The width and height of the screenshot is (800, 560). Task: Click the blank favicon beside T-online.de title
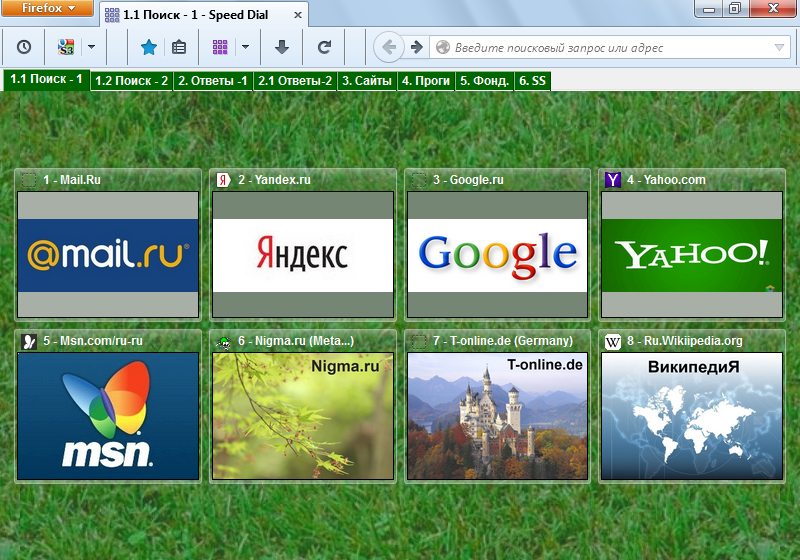(x=419, y=341)
